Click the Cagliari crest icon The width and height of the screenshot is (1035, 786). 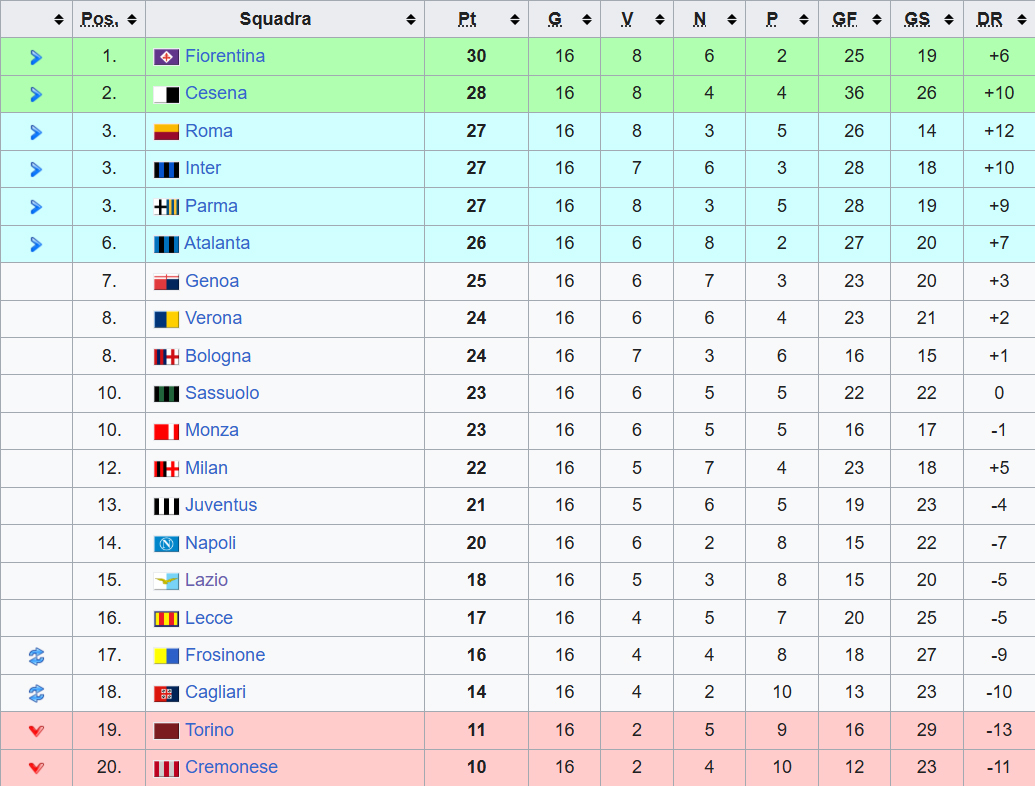point(166,693)
